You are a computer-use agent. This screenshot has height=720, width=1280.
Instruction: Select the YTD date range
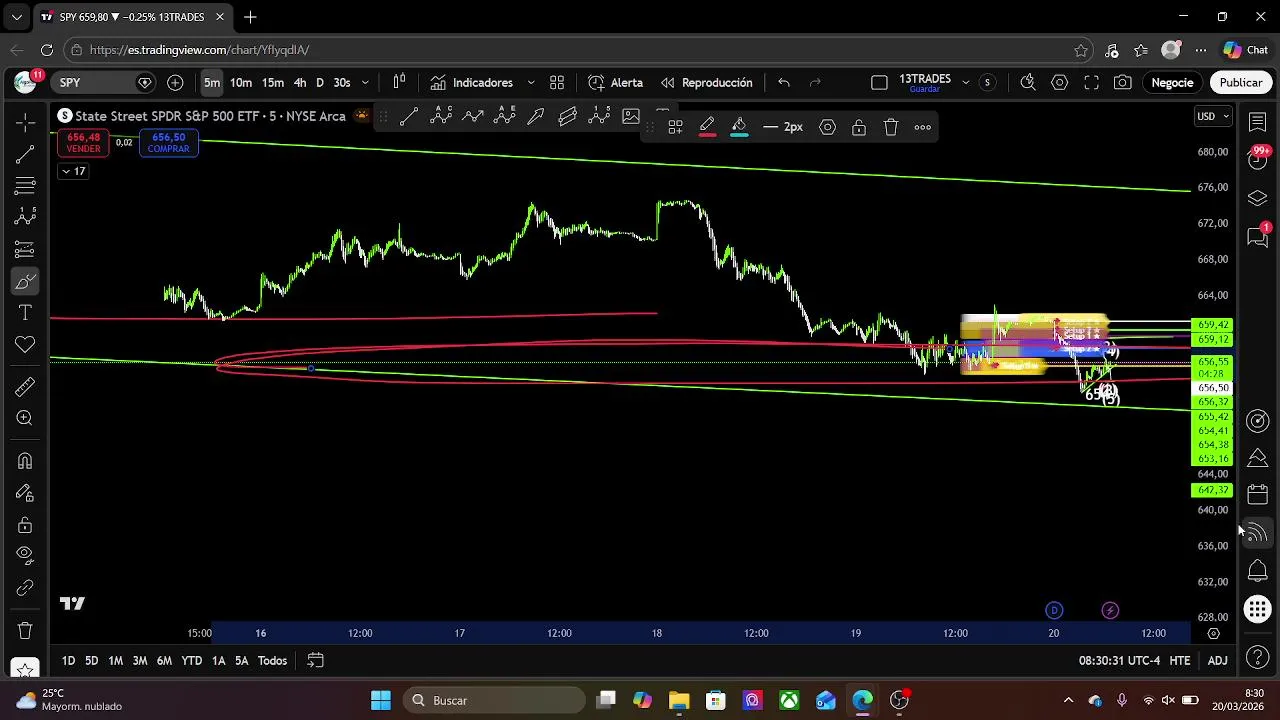[x=191, y=661]
